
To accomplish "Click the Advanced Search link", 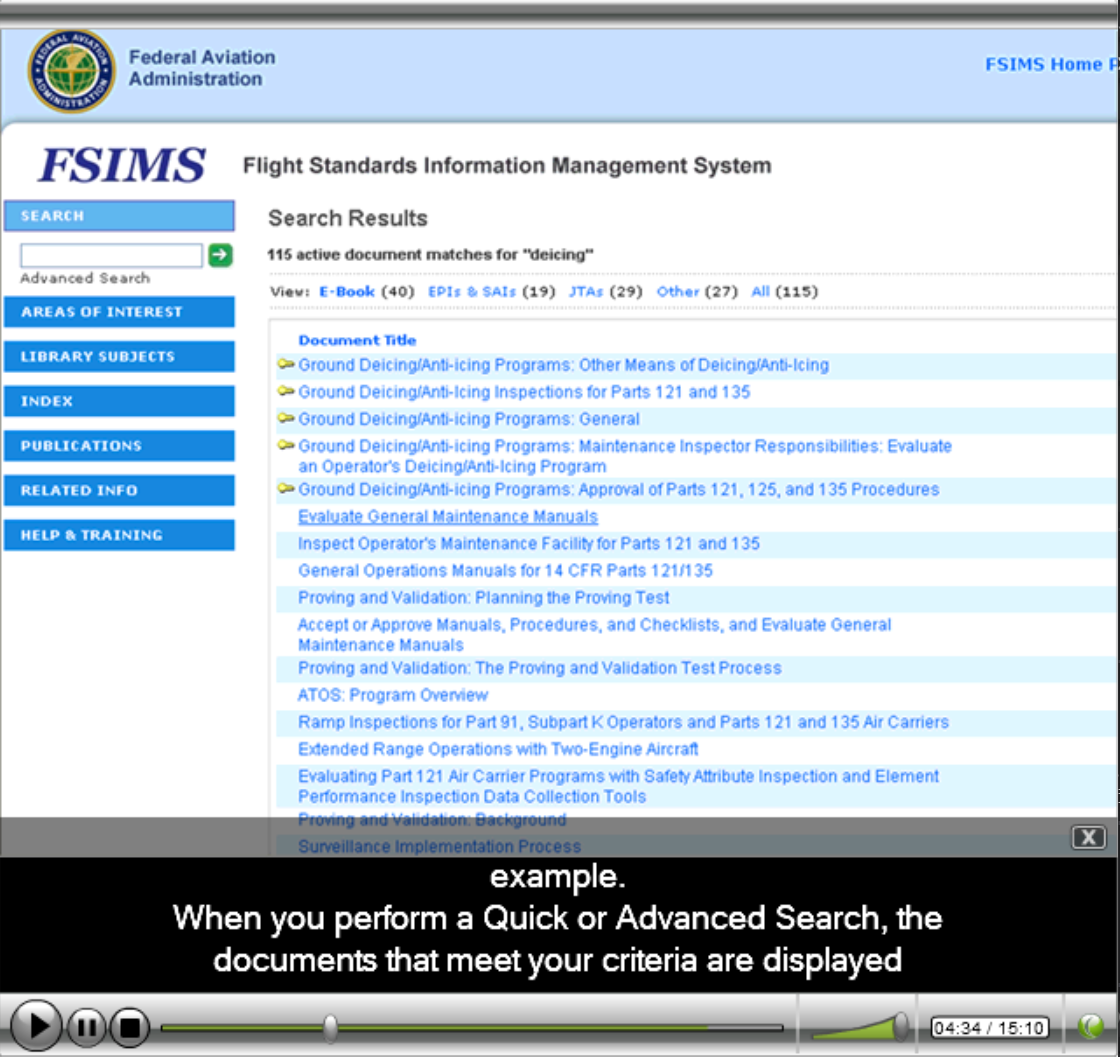I will coord(85,278).
